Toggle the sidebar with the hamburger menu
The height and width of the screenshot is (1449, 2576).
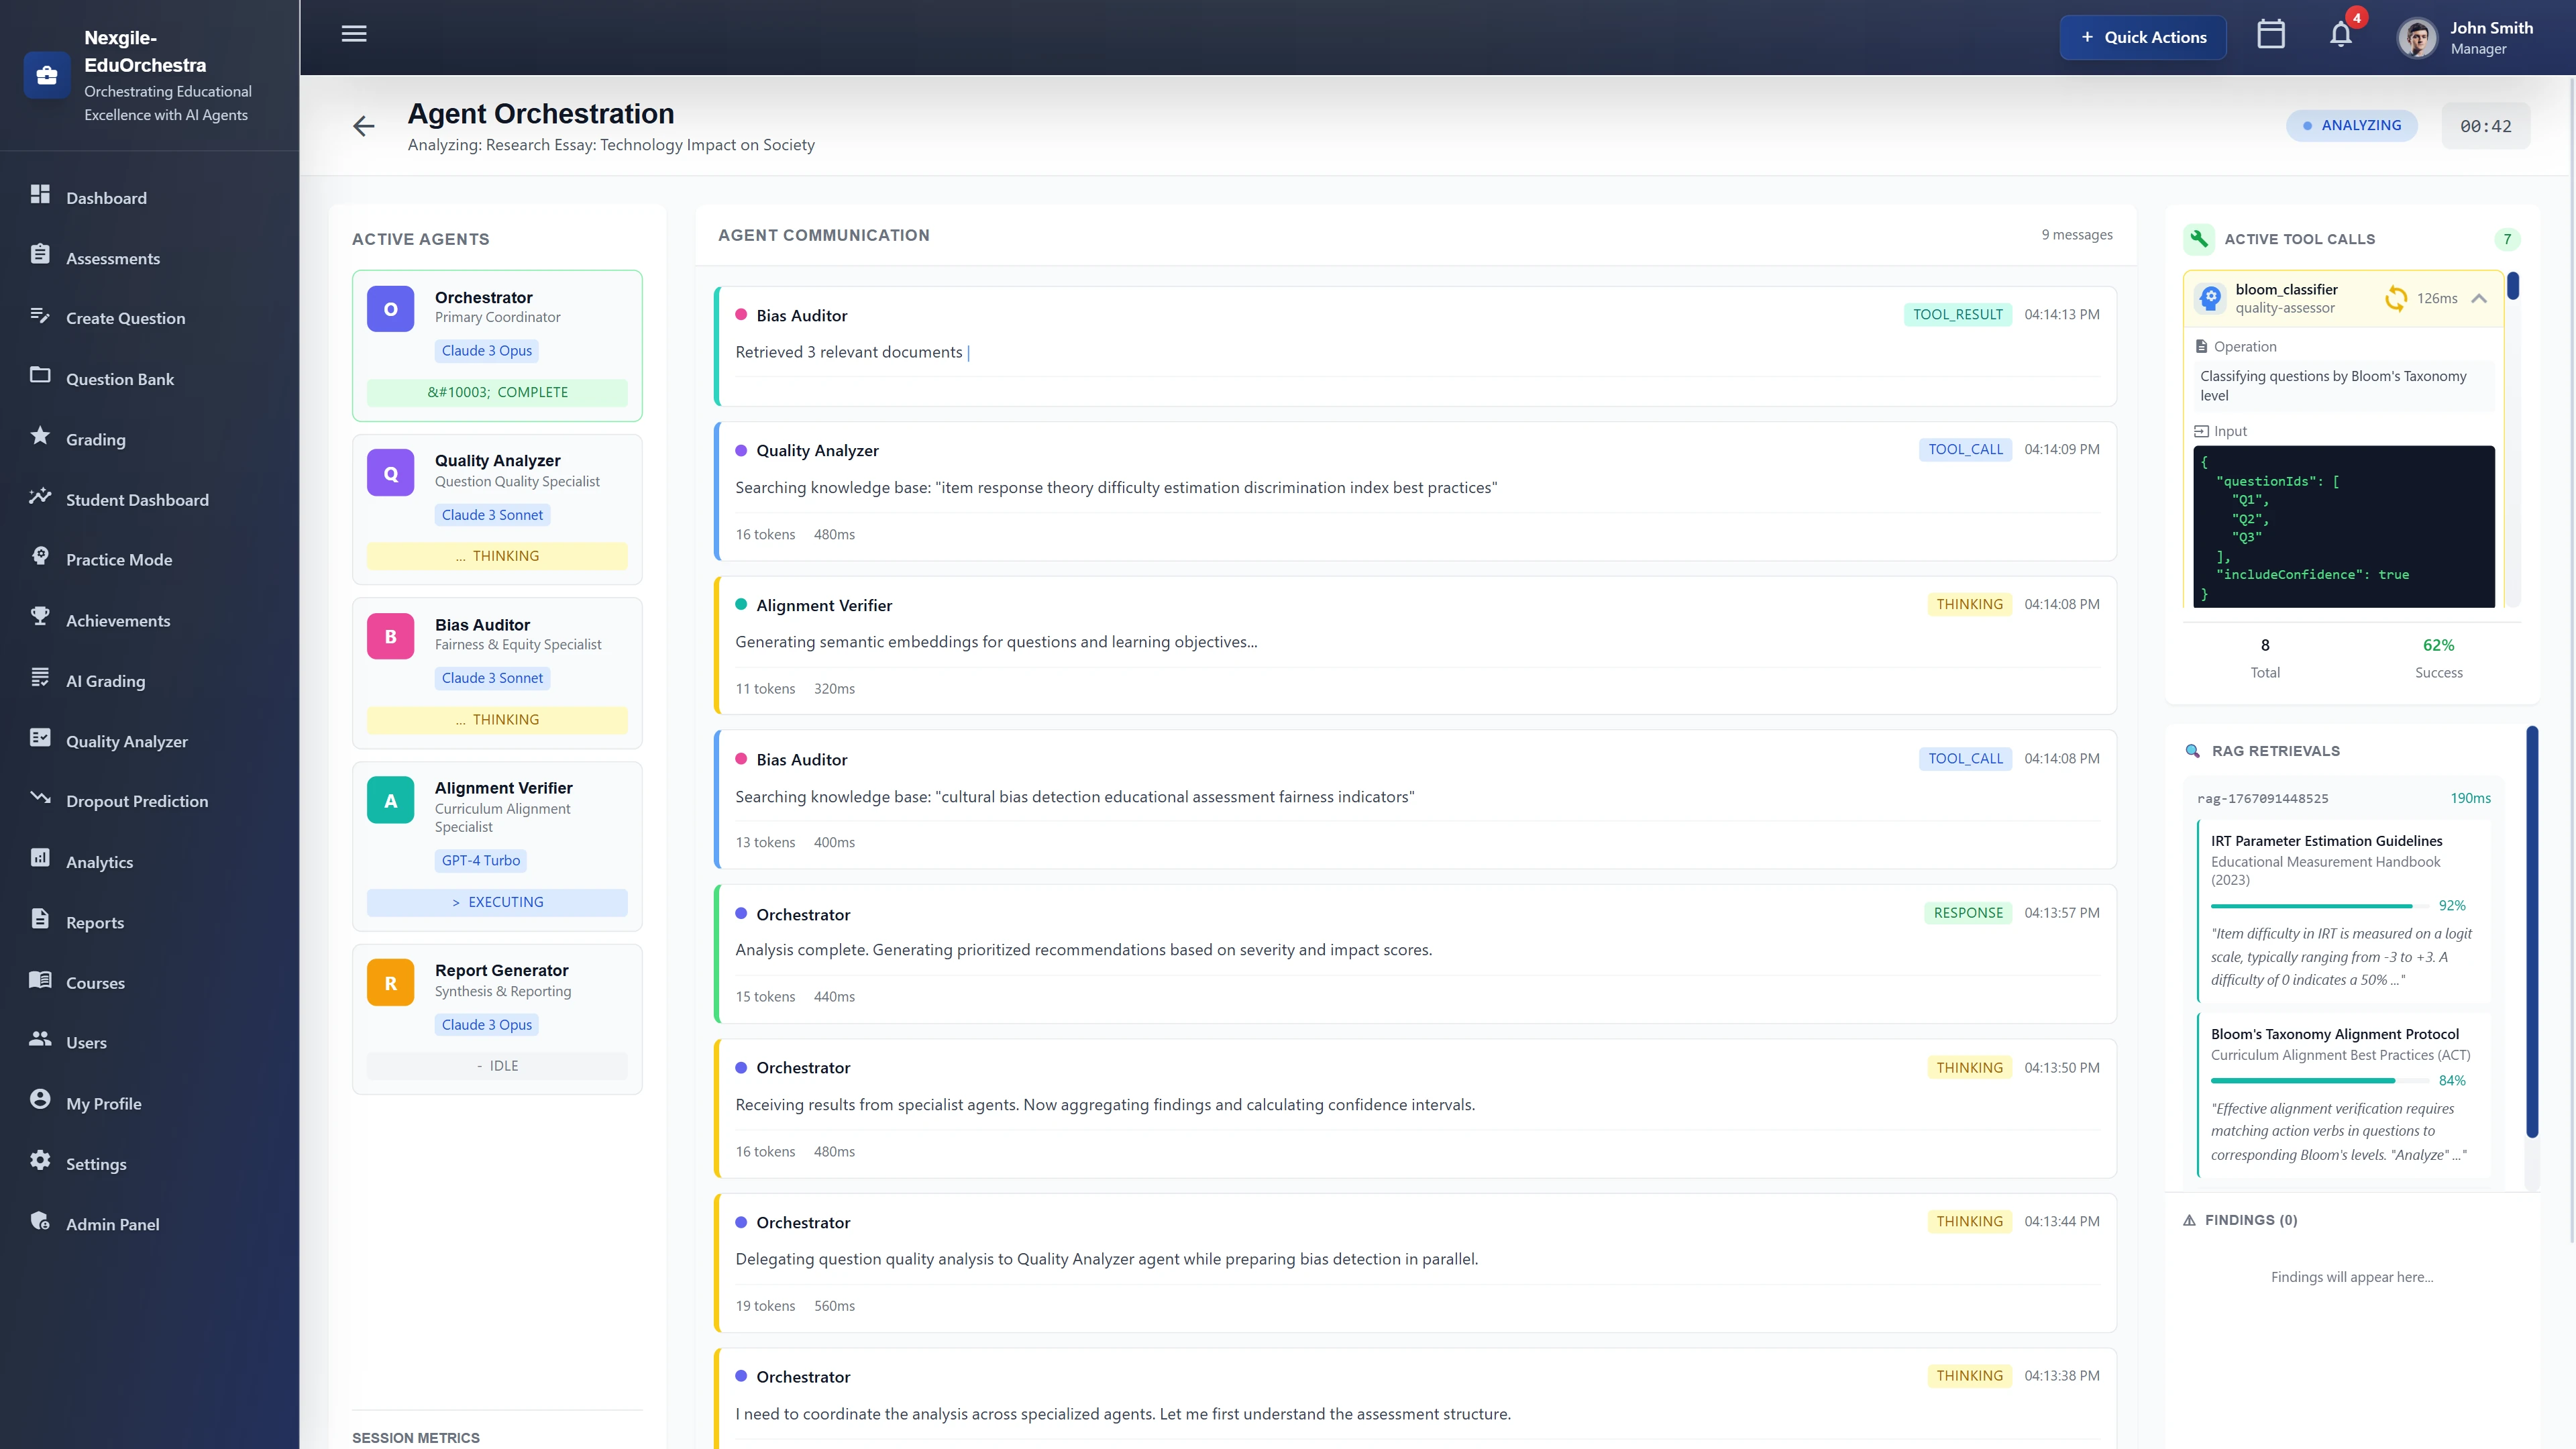coord(353,33)
